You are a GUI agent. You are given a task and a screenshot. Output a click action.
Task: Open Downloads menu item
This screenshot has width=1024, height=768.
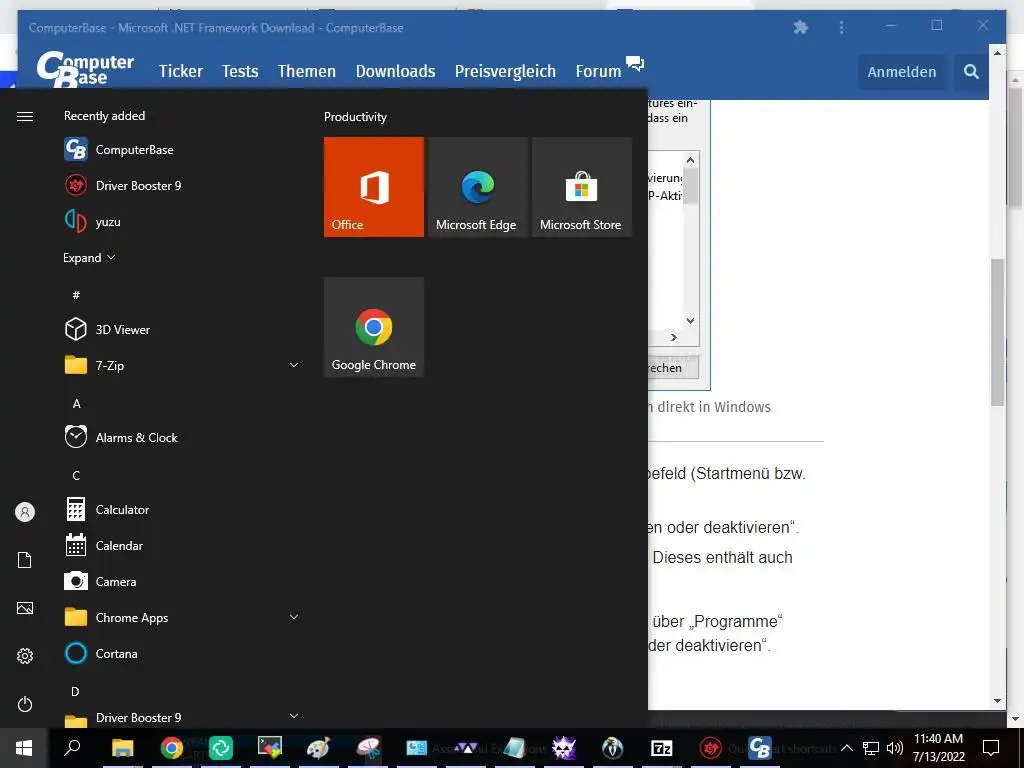tap(395, 71)
